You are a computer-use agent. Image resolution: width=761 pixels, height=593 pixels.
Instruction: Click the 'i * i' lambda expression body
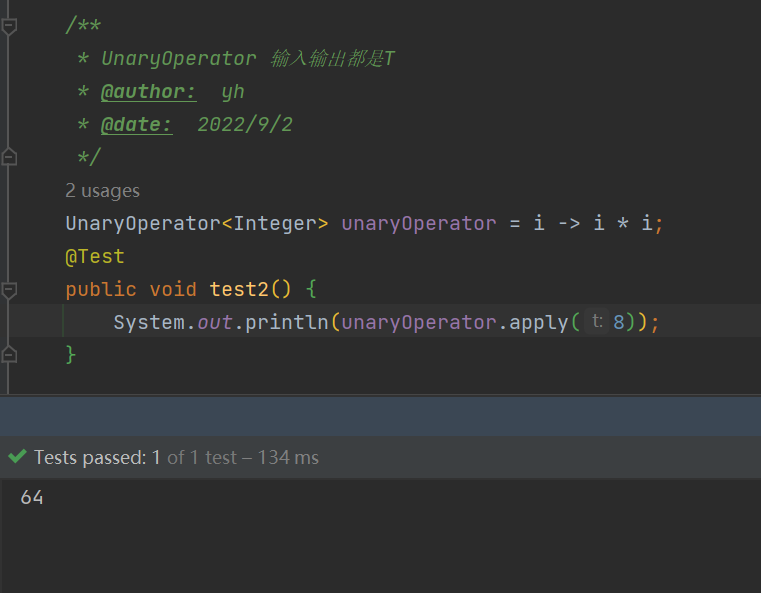[623, 224]
